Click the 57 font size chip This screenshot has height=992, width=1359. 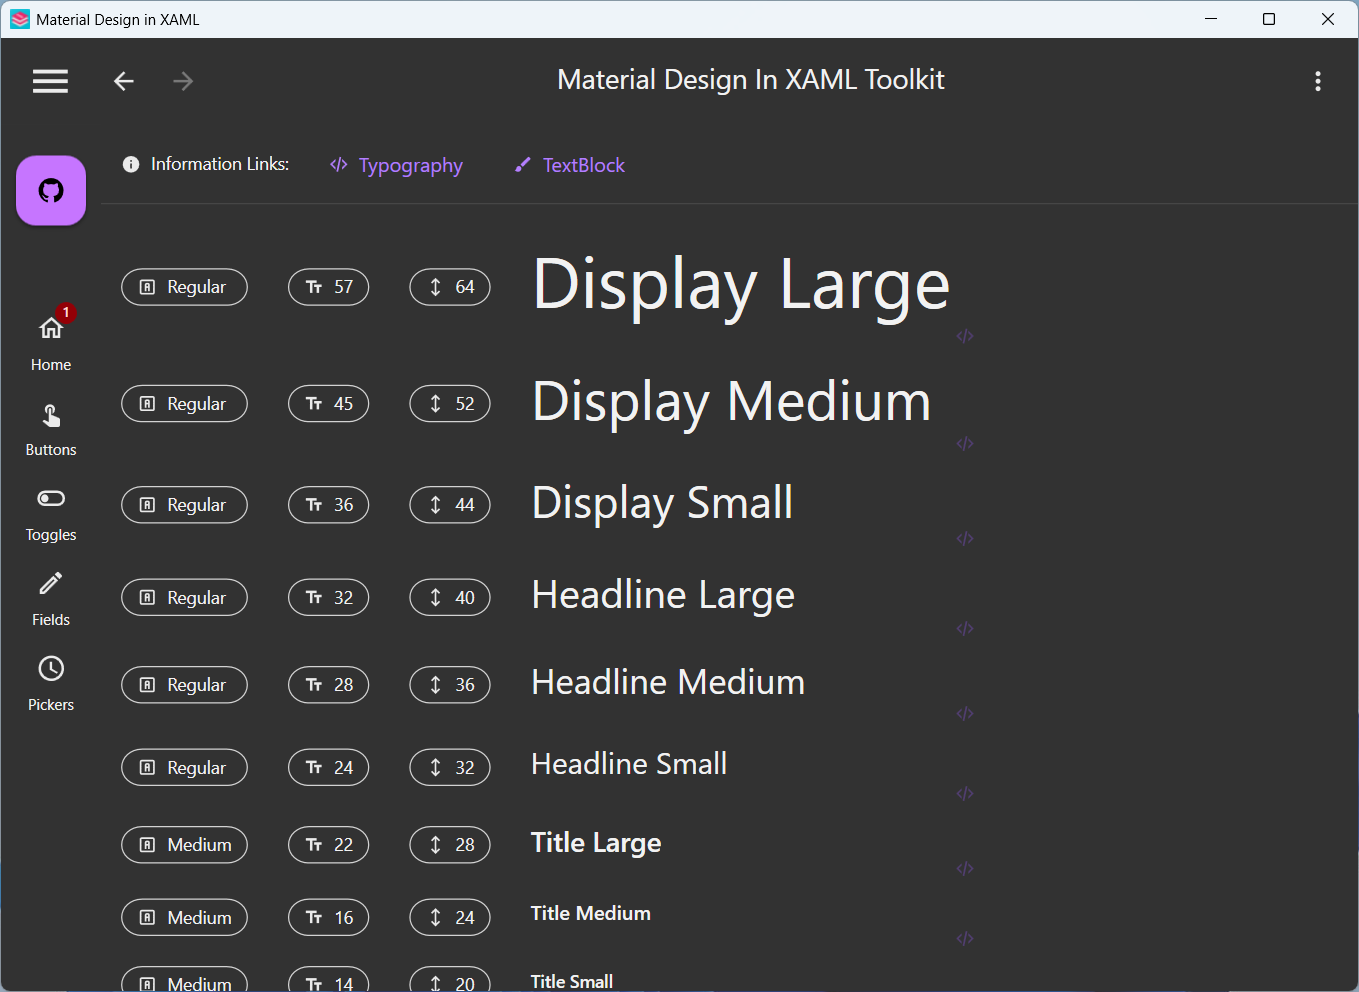pos(328,287)
